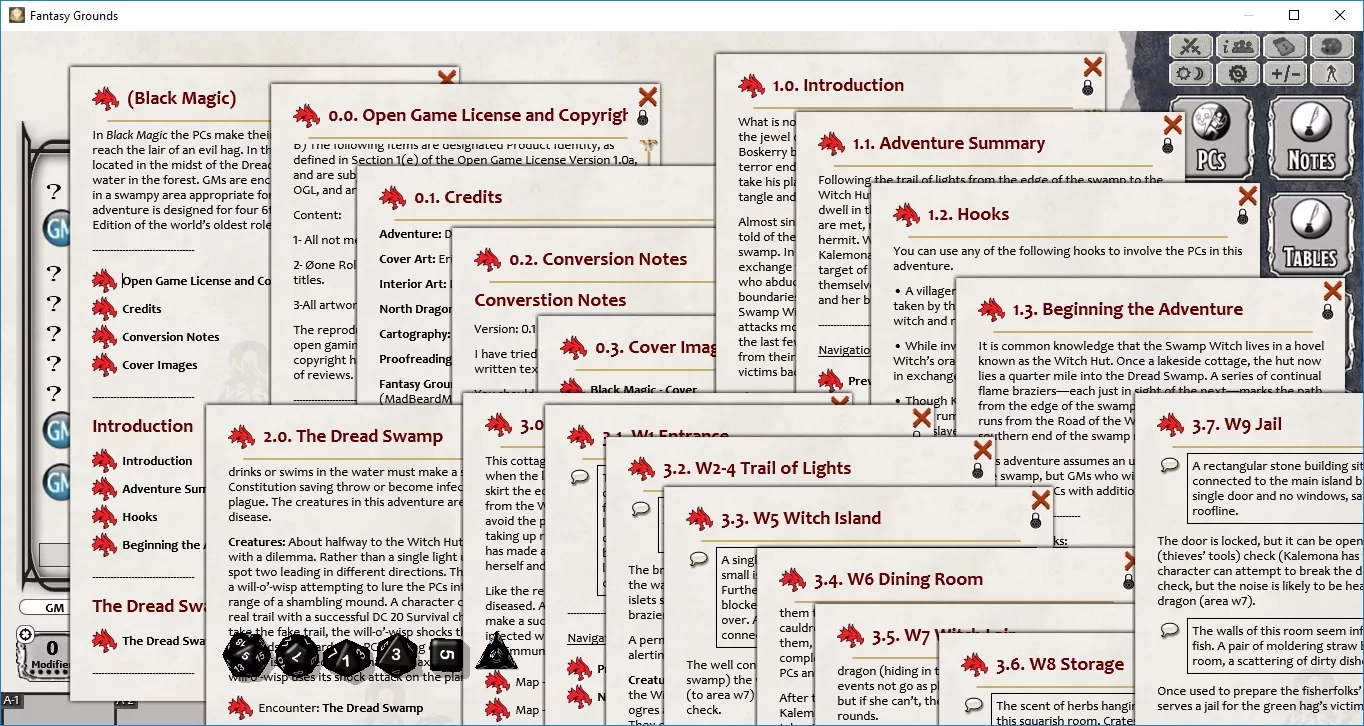The width and height of the screenshot is (1364, 726).
Task: Click 'Converstion Notes' heading text
Action: tap(550, 300)
